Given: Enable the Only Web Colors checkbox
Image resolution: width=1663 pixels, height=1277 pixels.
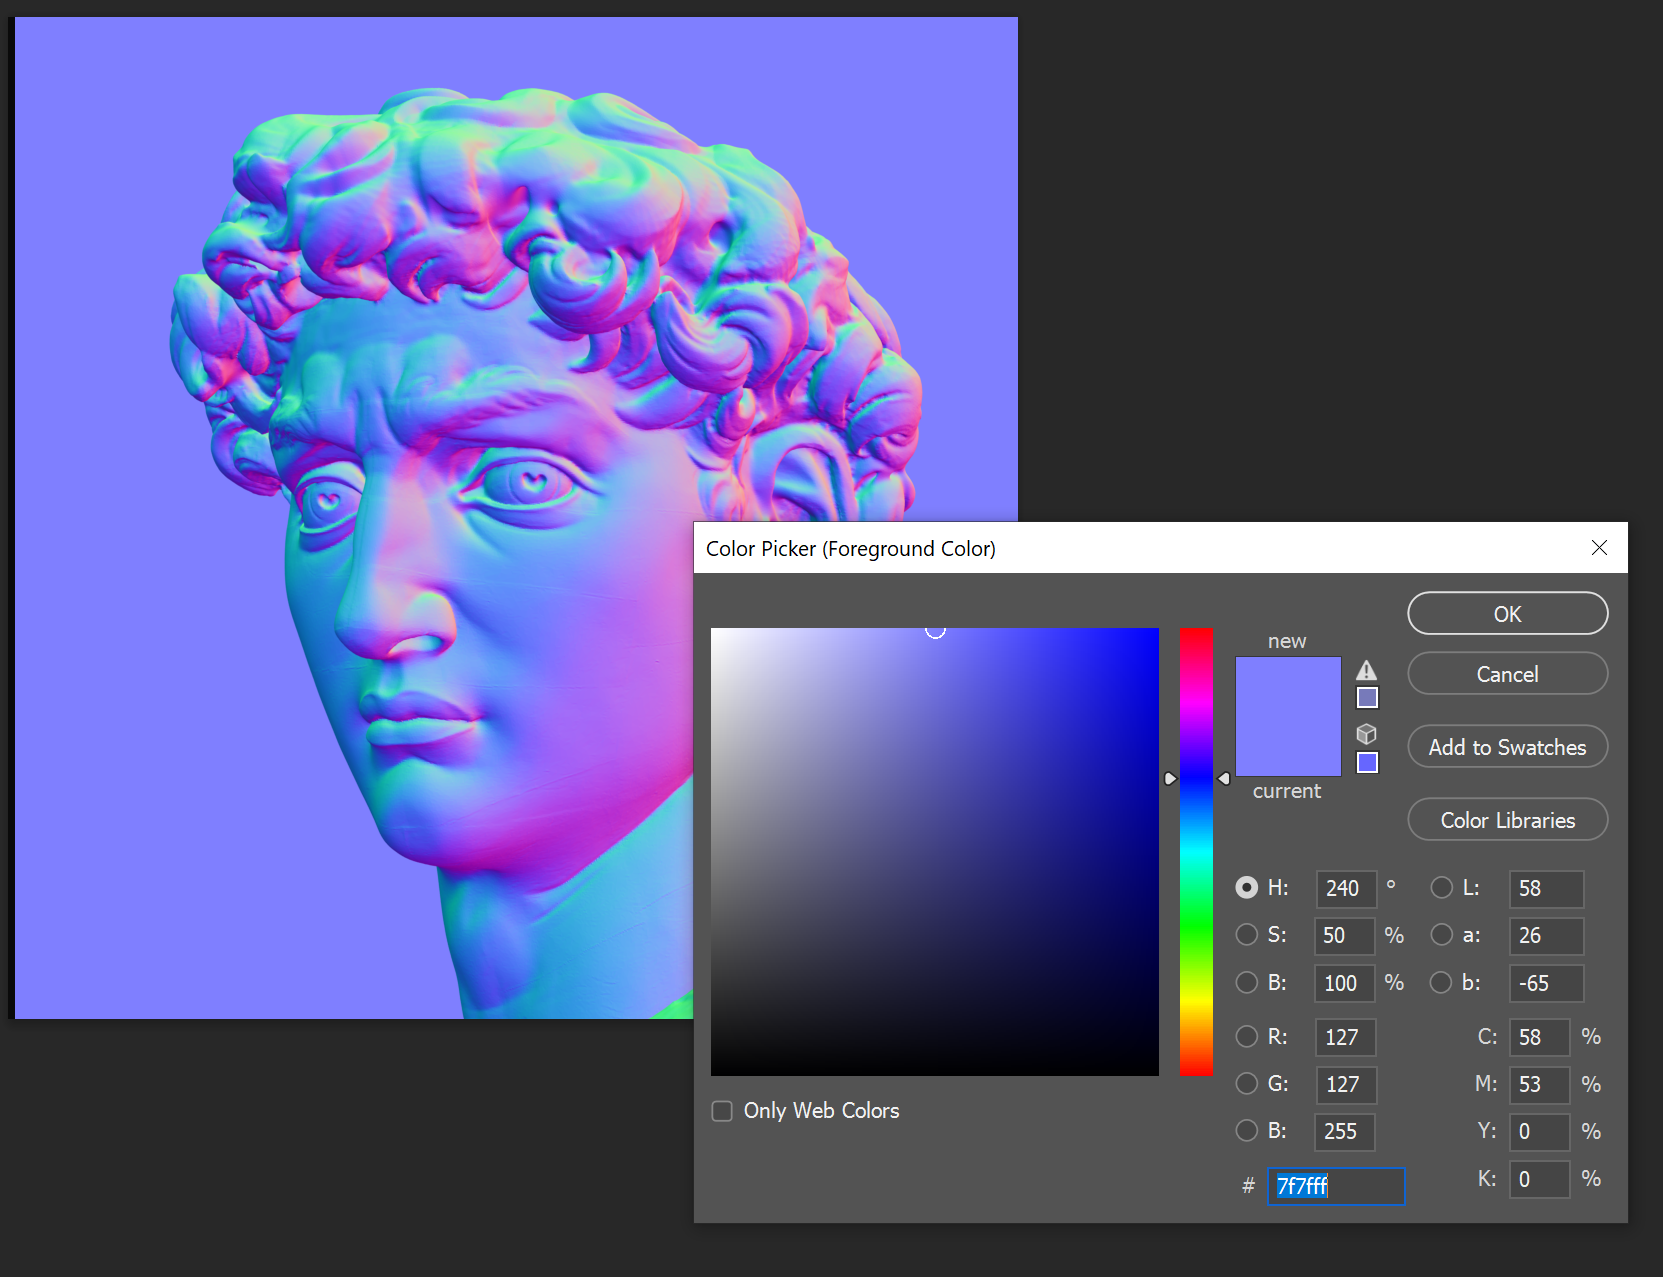Looking at the screenshot, I should pyautogui.click(x=722, y=1111).
